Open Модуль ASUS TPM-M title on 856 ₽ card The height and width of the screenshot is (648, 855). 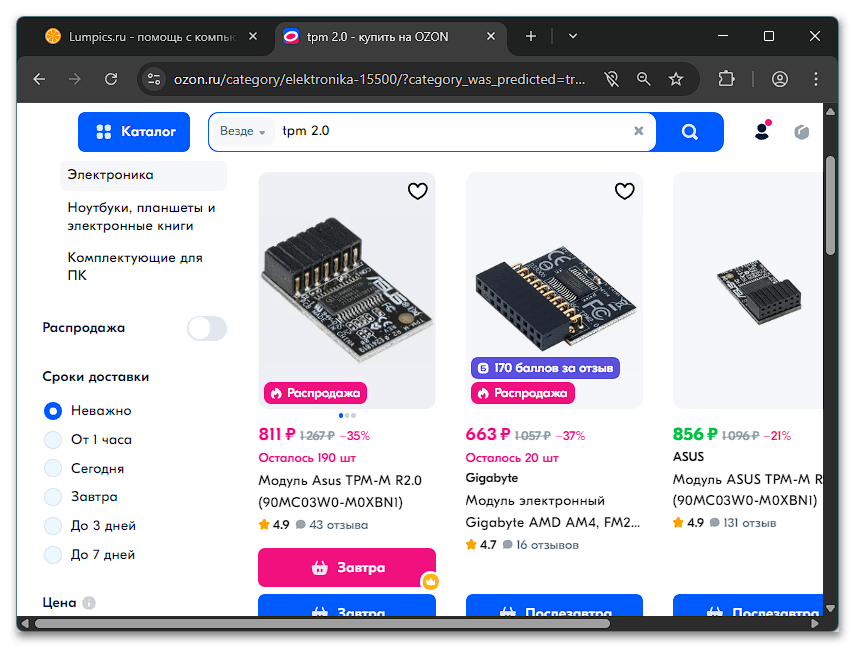click(x=748, y=490)
